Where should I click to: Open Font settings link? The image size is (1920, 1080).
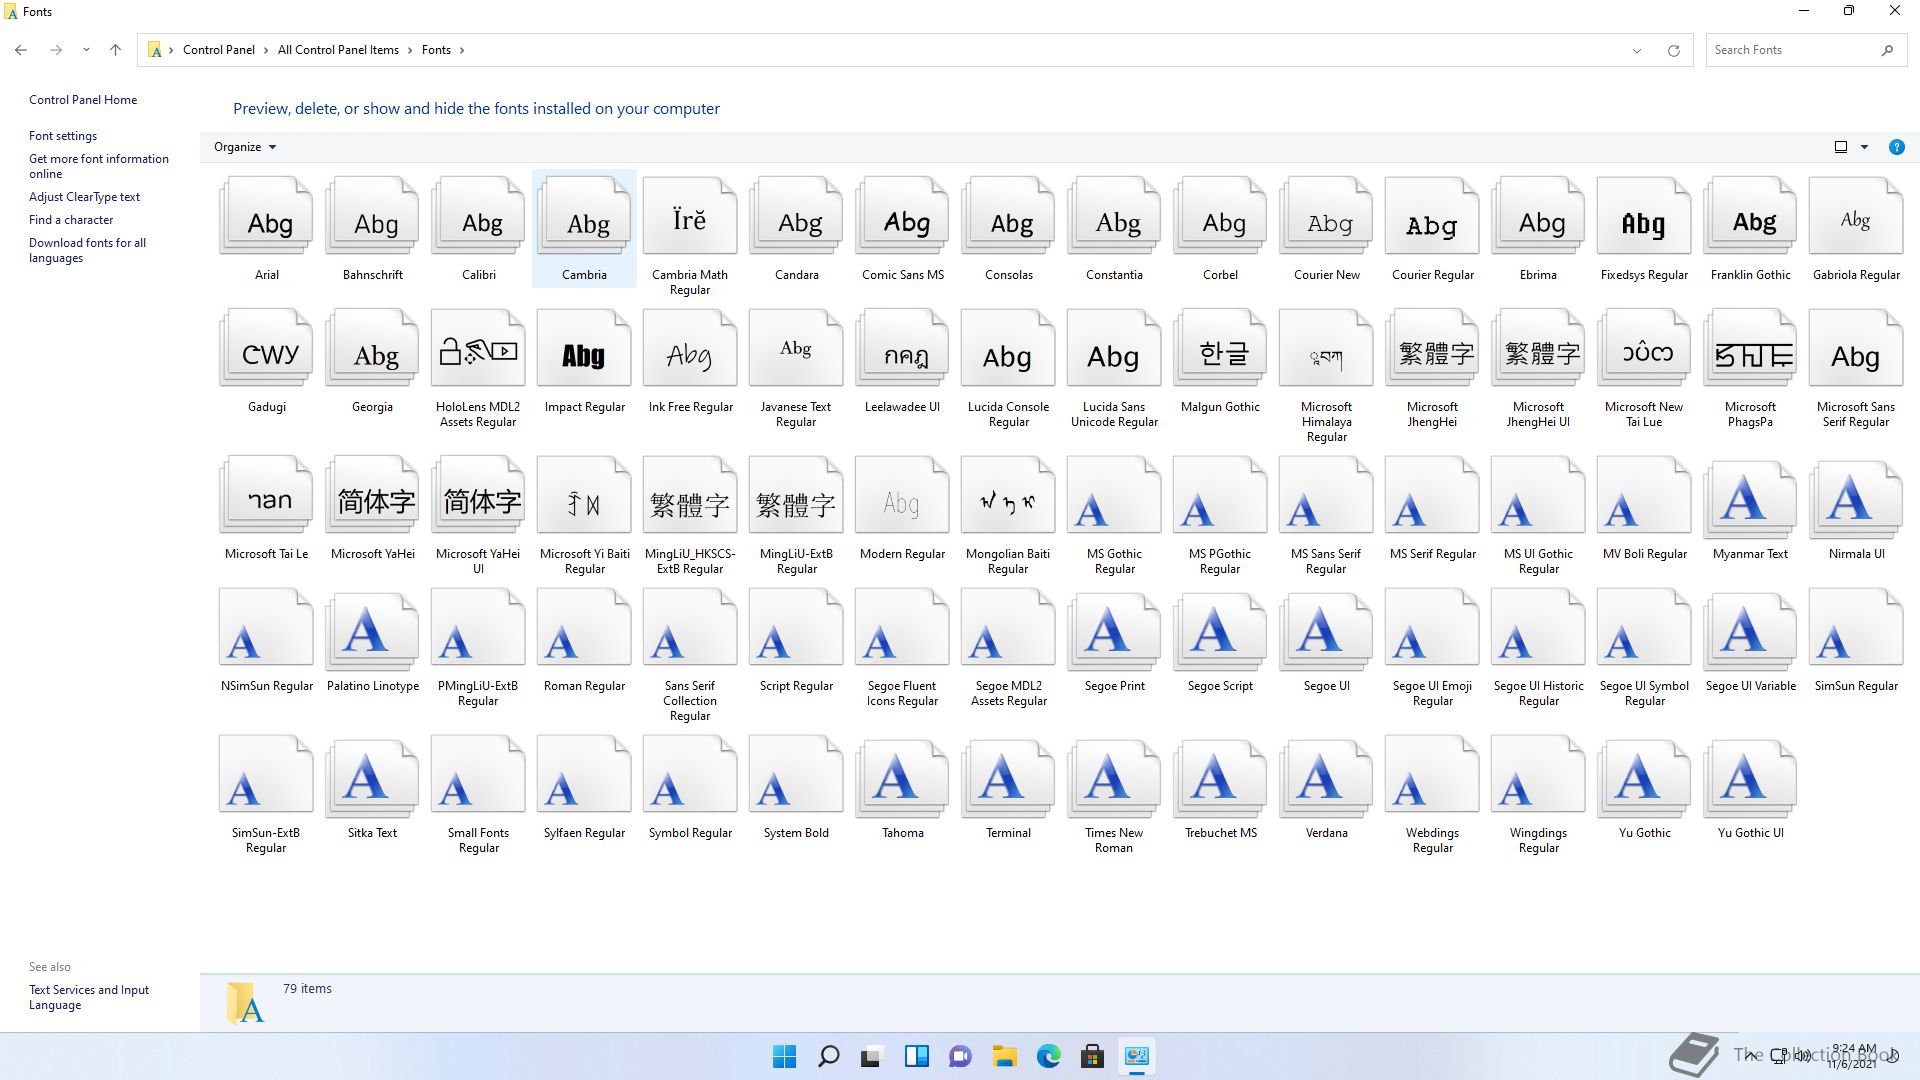tap(63, 136)
